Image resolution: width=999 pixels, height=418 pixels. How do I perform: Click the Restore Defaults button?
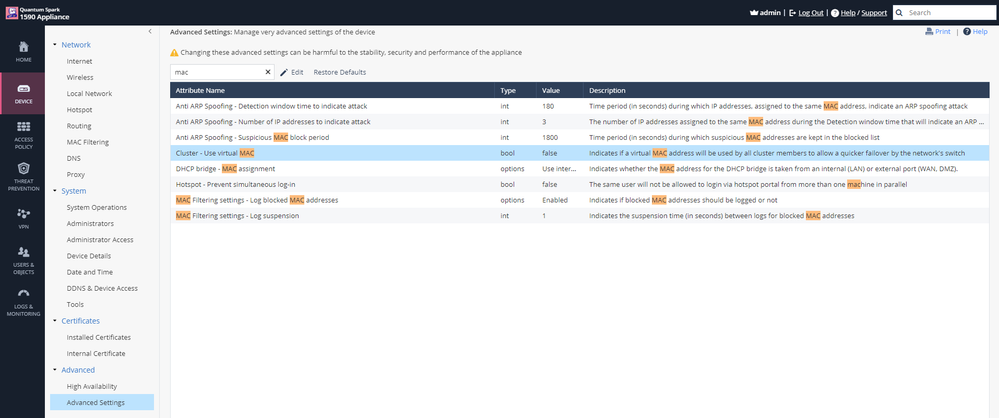[x=340, y=73]
